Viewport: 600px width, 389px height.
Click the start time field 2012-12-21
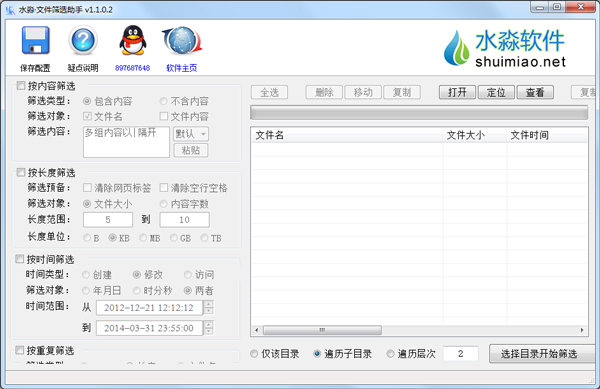click(150, 308)
